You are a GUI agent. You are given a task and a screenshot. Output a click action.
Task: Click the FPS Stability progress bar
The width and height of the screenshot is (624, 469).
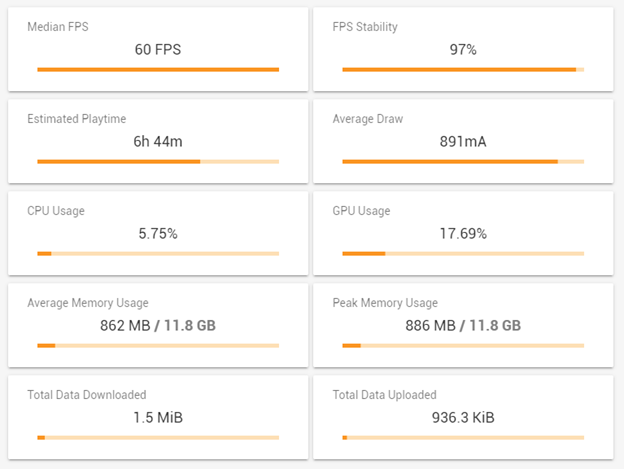(x=463, y=69)
